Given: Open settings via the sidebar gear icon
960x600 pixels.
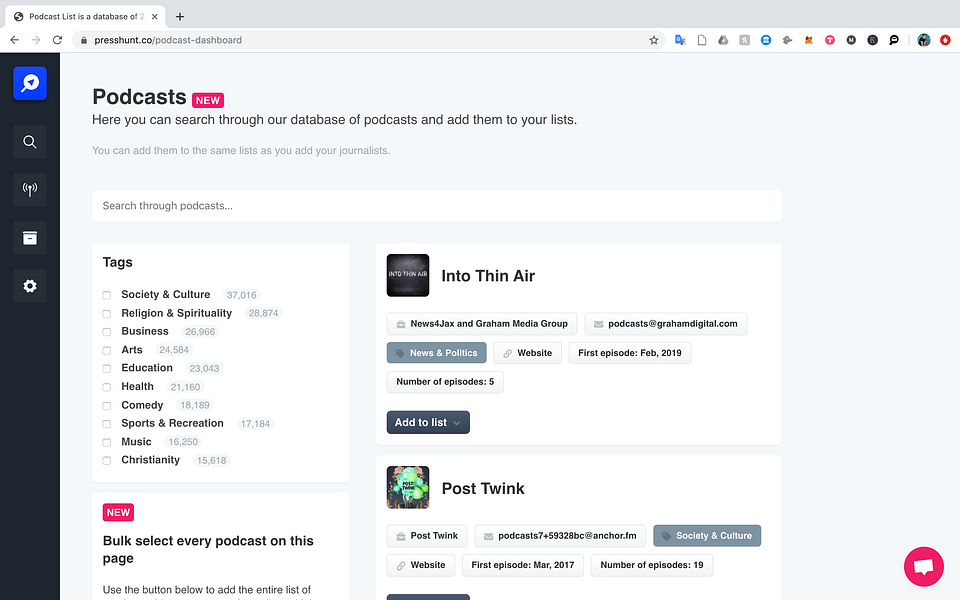Looking at the screenshot, I should coord(30,286).
